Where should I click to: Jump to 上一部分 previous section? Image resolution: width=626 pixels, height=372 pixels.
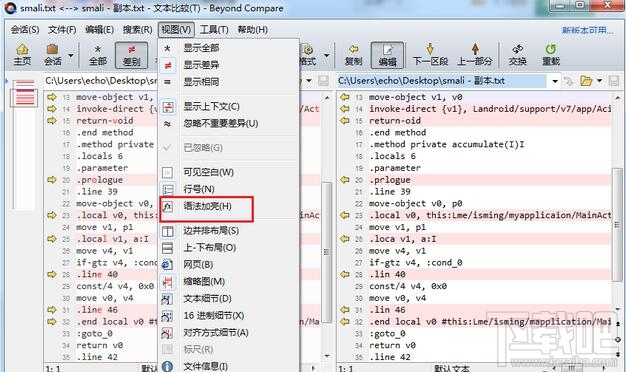(x=475, y=55)
